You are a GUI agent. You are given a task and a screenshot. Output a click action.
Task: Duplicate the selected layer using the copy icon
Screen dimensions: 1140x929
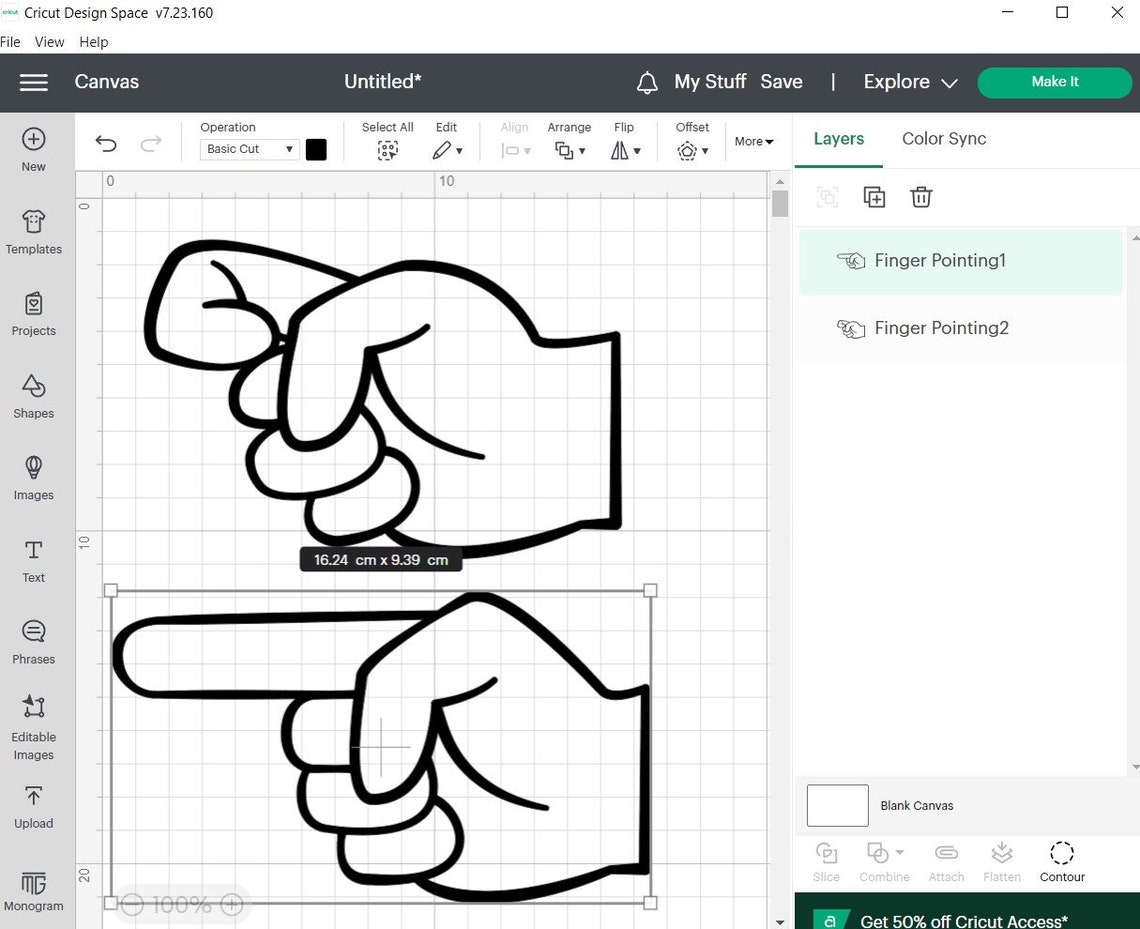click(874, 197)
